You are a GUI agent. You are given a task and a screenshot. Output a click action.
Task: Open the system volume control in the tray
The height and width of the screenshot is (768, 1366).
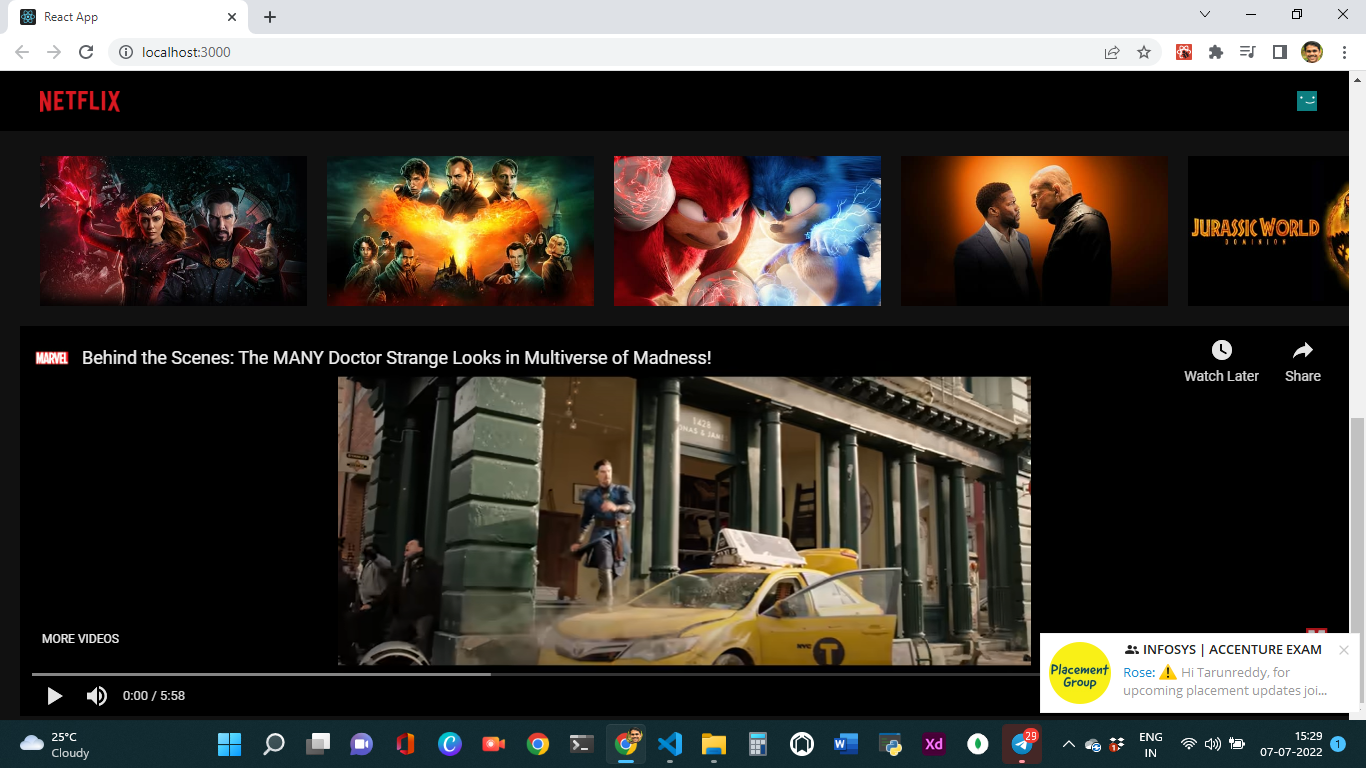tap(1211, 744)
